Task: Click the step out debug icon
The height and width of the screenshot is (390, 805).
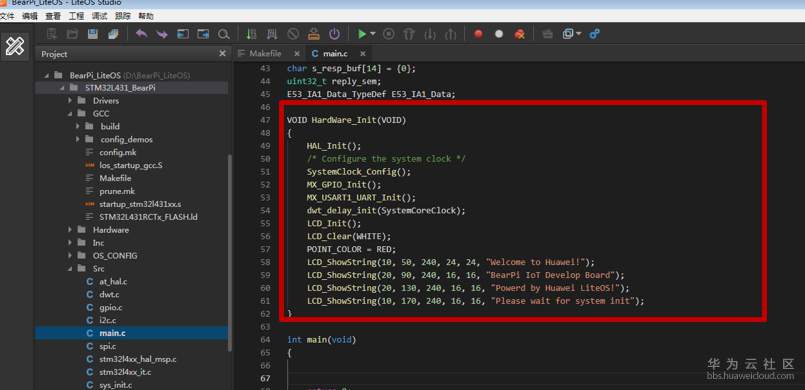Action: tap(451, 34)
